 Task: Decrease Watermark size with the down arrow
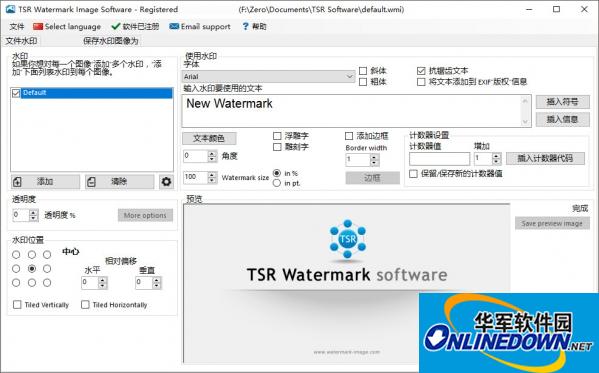(x=212, y=180)
